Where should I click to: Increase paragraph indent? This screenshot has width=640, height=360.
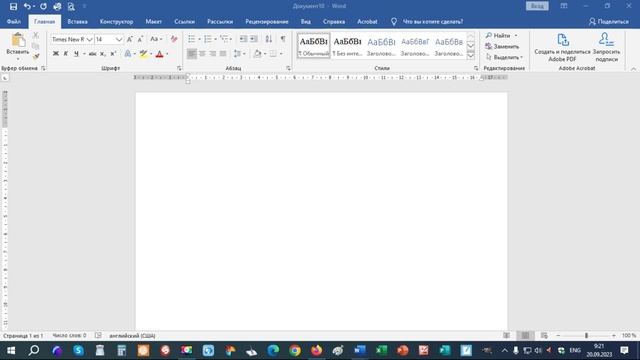click(254, 39)
